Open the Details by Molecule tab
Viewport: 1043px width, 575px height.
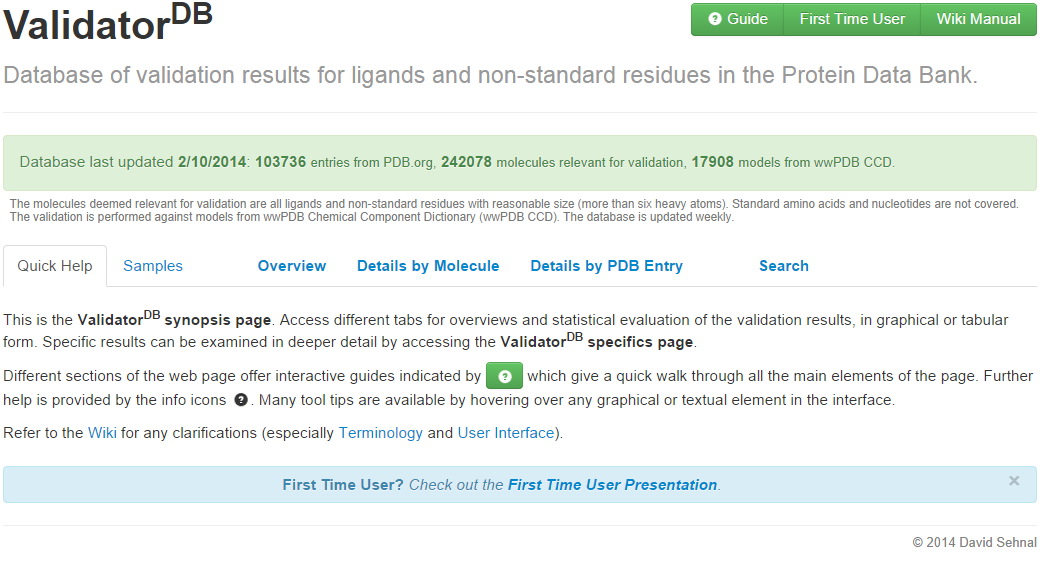428,266
